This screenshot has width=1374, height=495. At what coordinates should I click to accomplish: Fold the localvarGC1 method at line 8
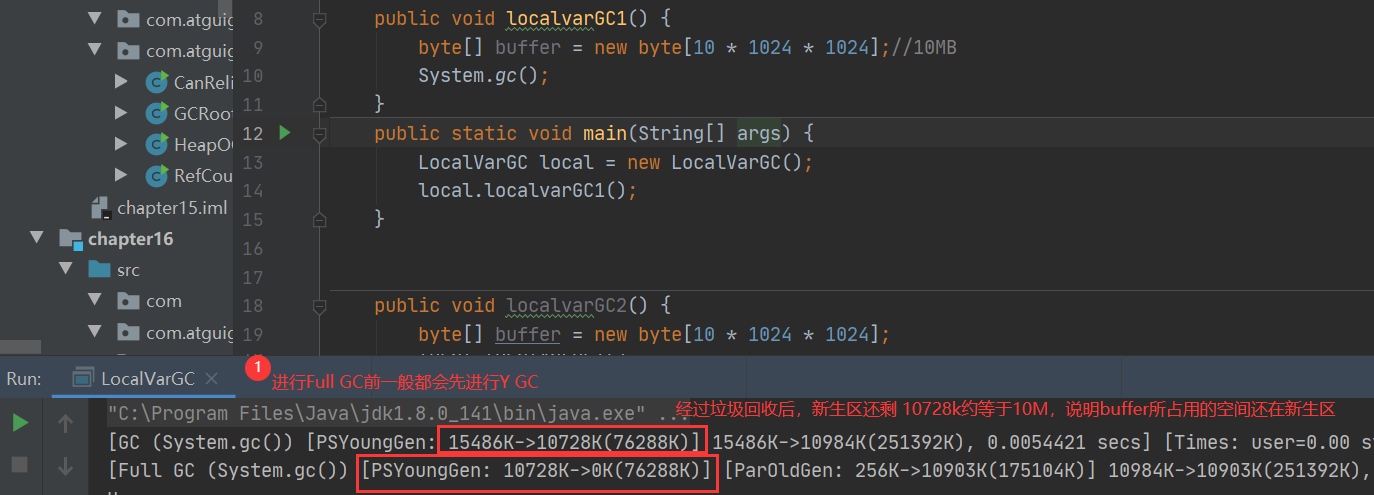[320, 19]
